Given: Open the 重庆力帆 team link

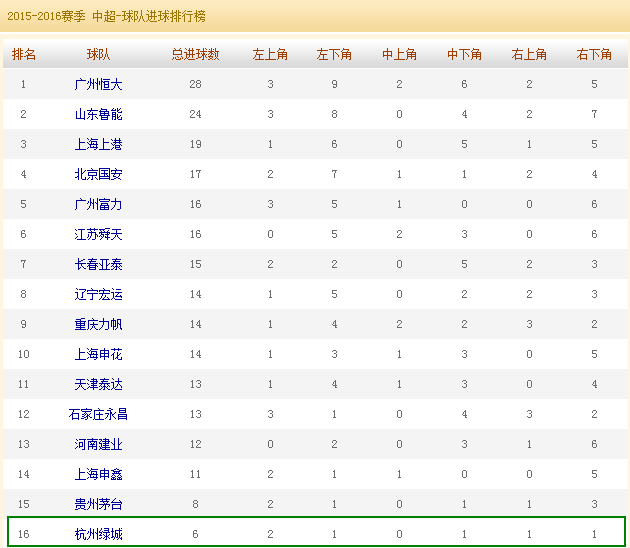Looking at the screenshot, I should (x=98, y=324).
